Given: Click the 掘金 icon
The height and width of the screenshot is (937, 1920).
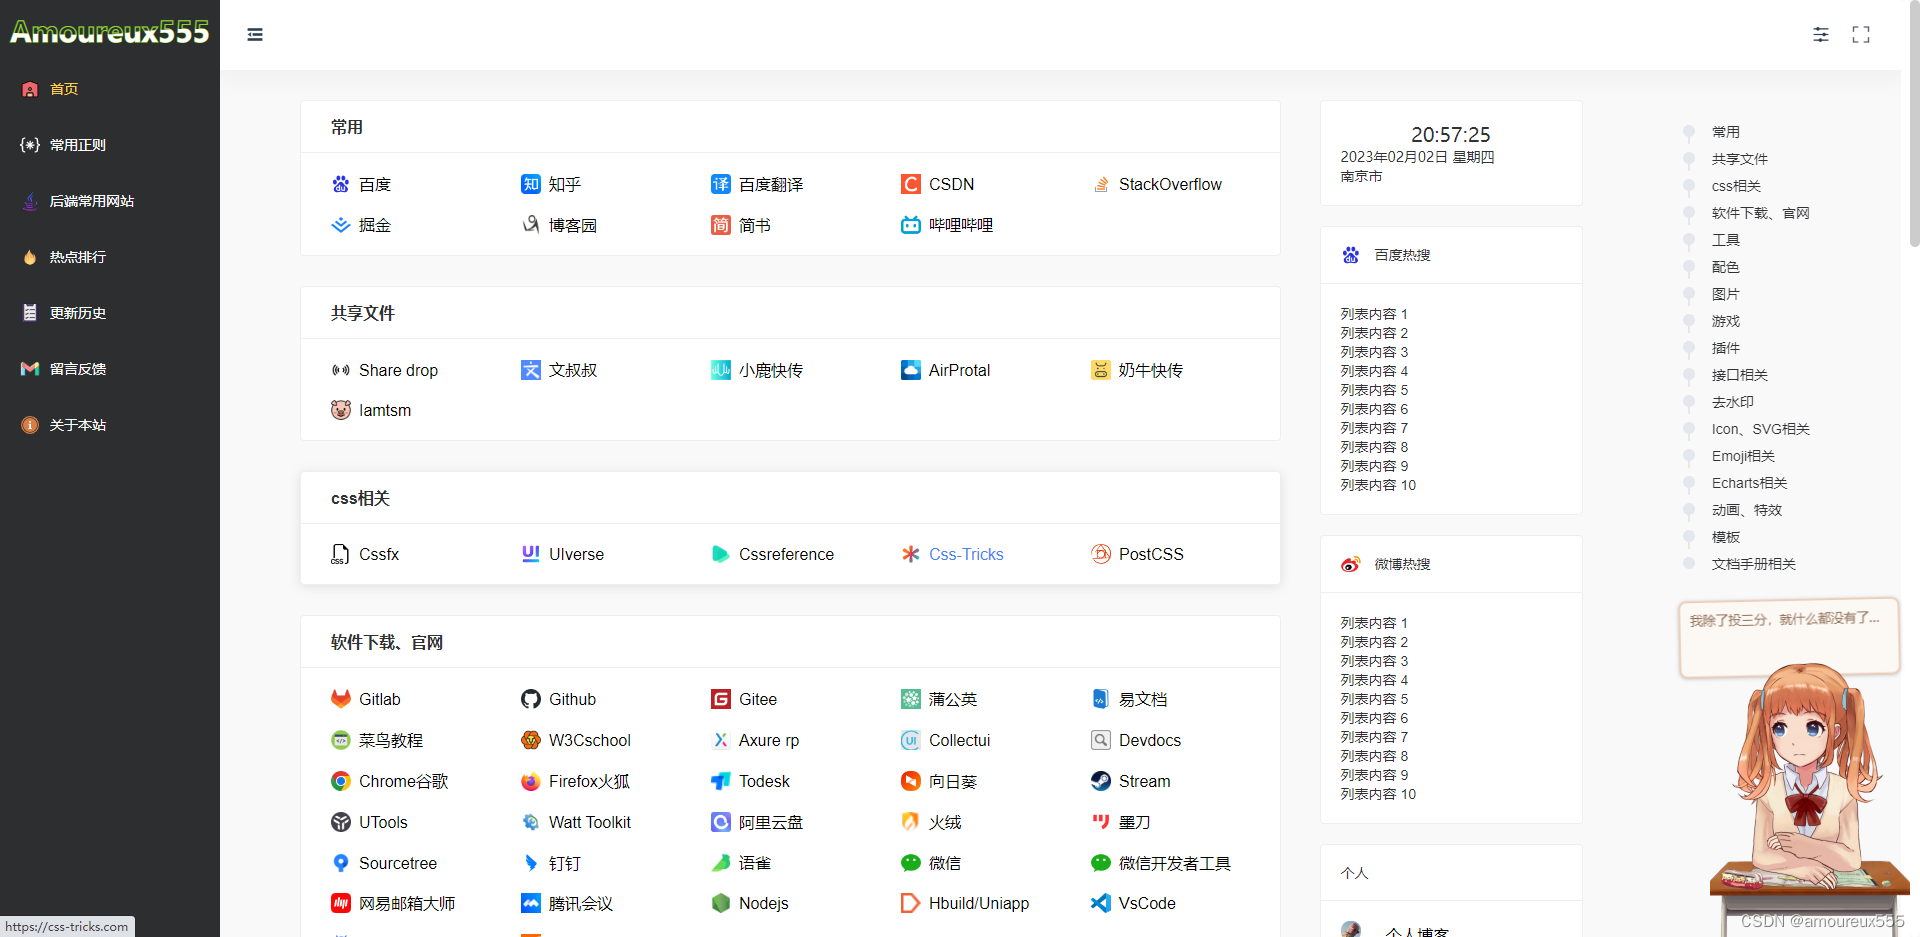Looking at the screenshot, I should click(341, 225).
